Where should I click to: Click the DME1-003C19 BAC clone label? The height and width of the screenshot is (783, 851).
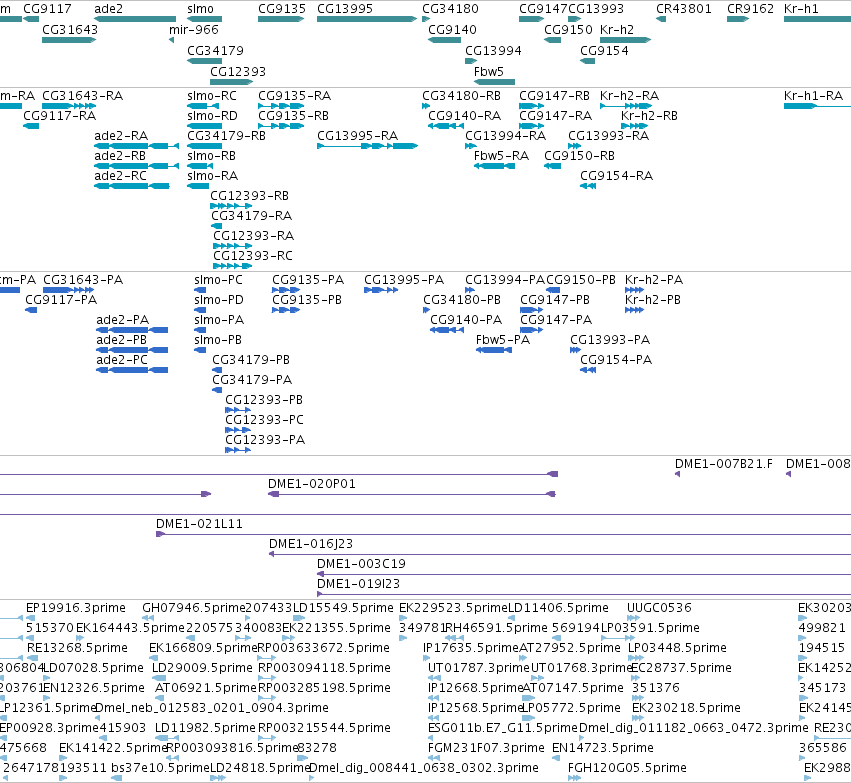click(361, 564)
